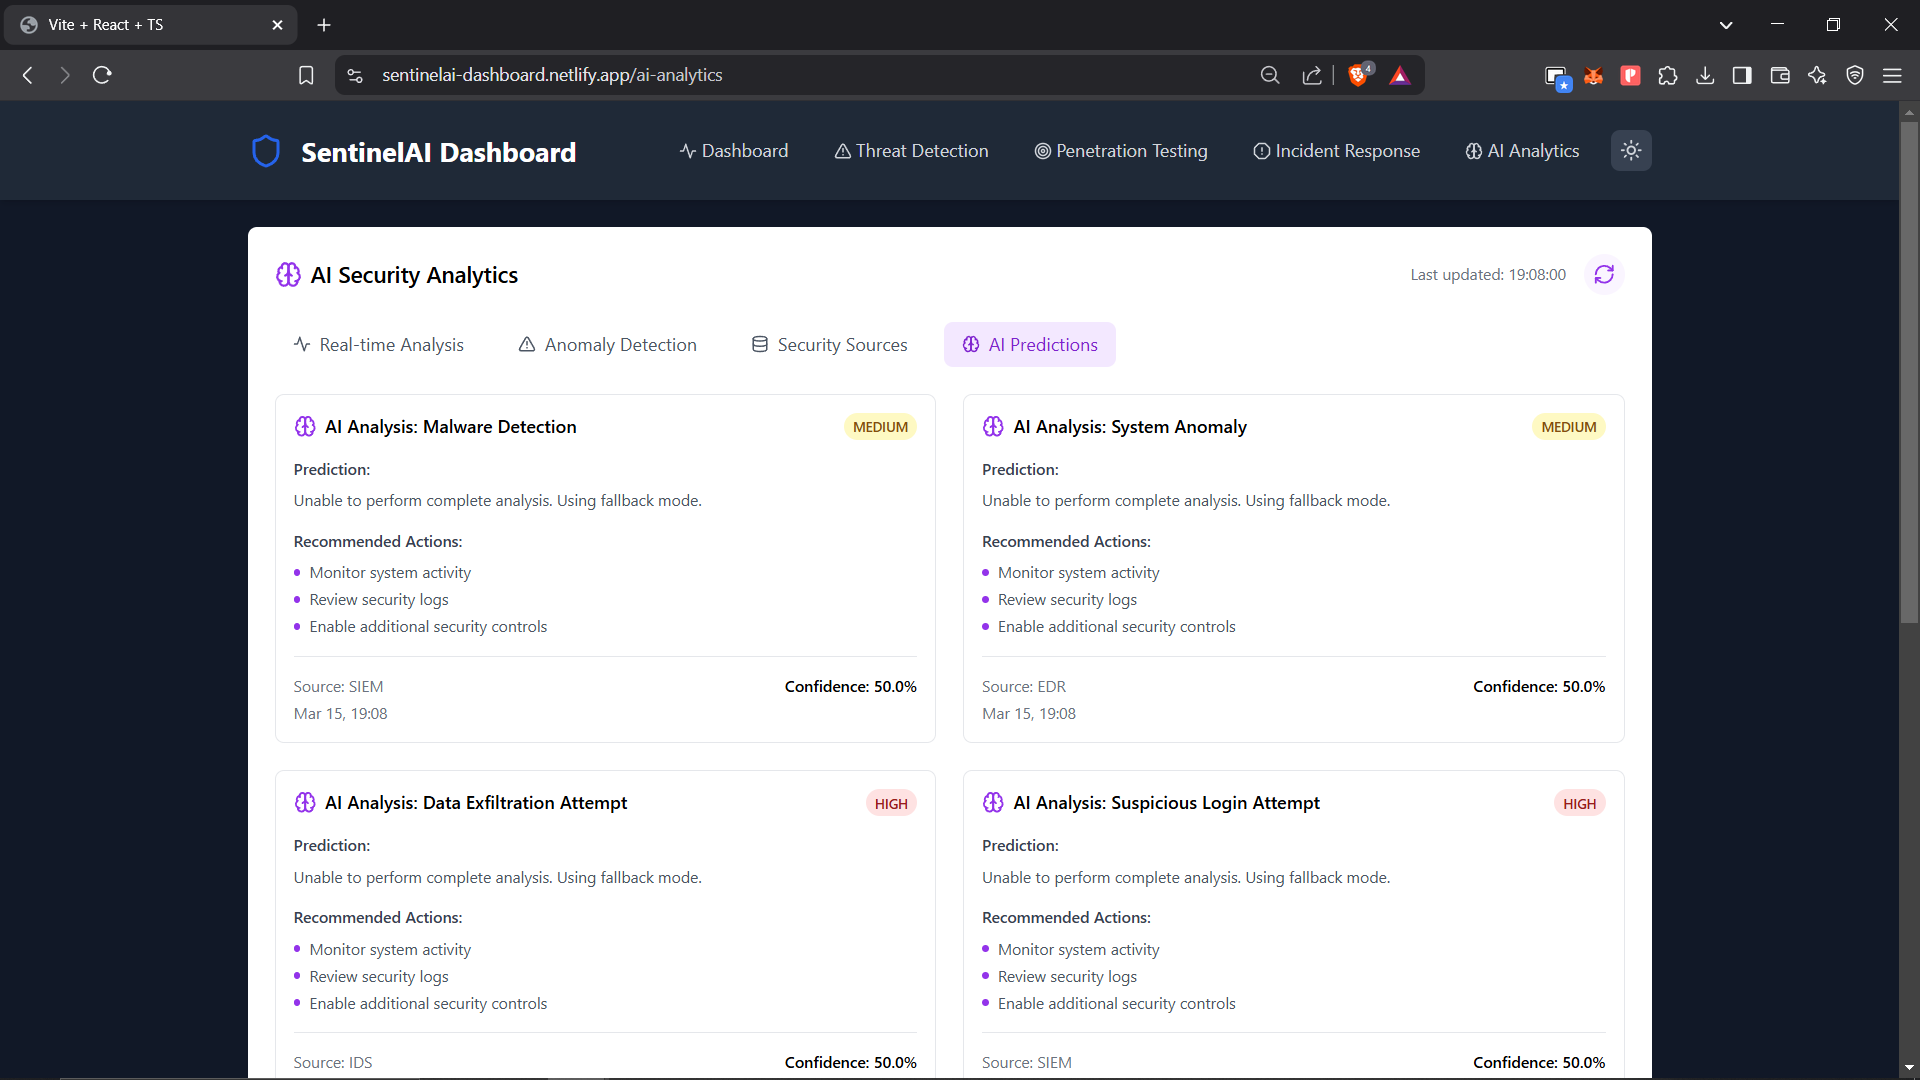Screen dimensions: 1920x1080
Task: Open the Leo AI toolbar icon
Action: [1817, 75]
